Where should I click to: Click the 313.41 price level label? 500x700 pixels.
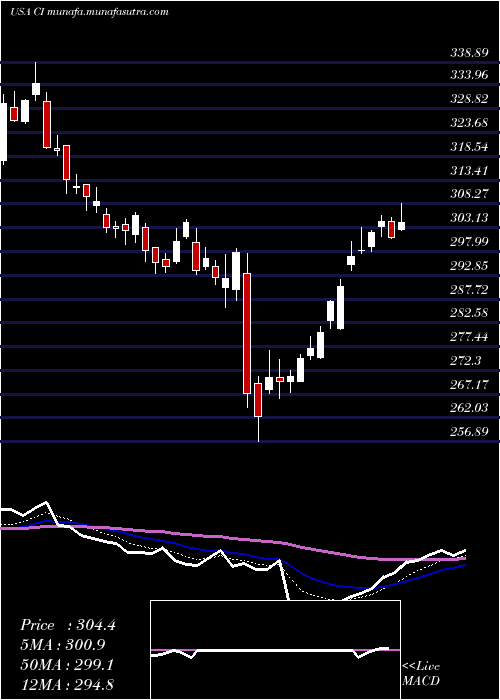point(469,170)
